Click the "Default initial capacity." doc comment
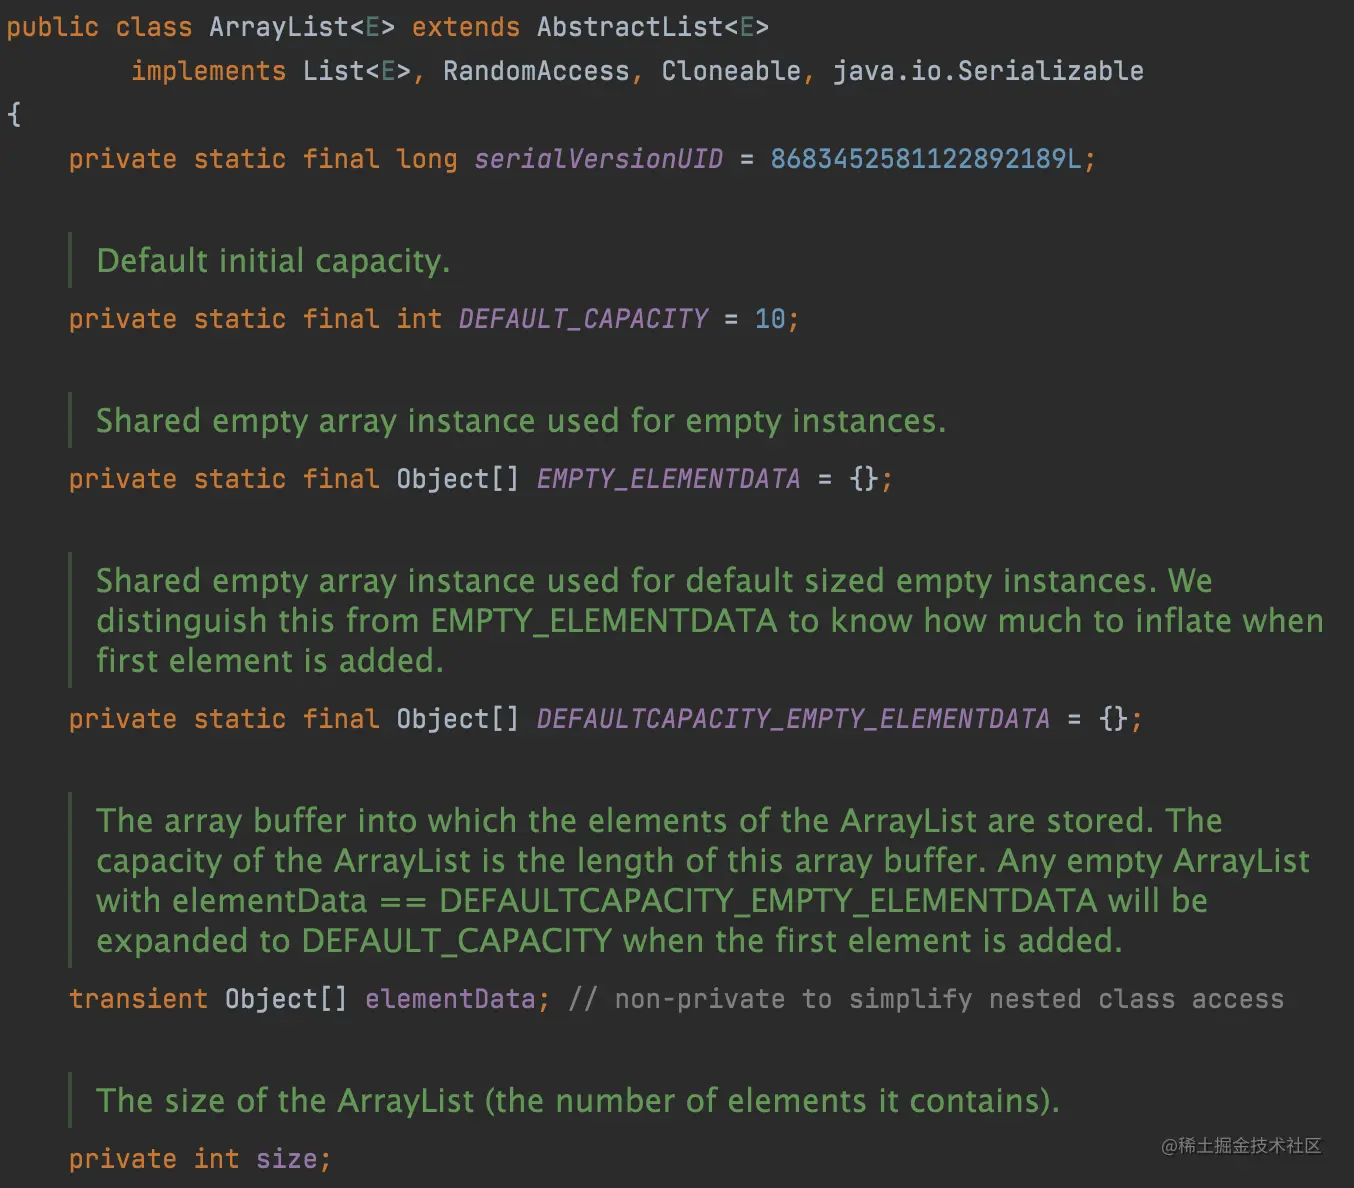Screen dimensions: 1354x1188 pos(273,261)
